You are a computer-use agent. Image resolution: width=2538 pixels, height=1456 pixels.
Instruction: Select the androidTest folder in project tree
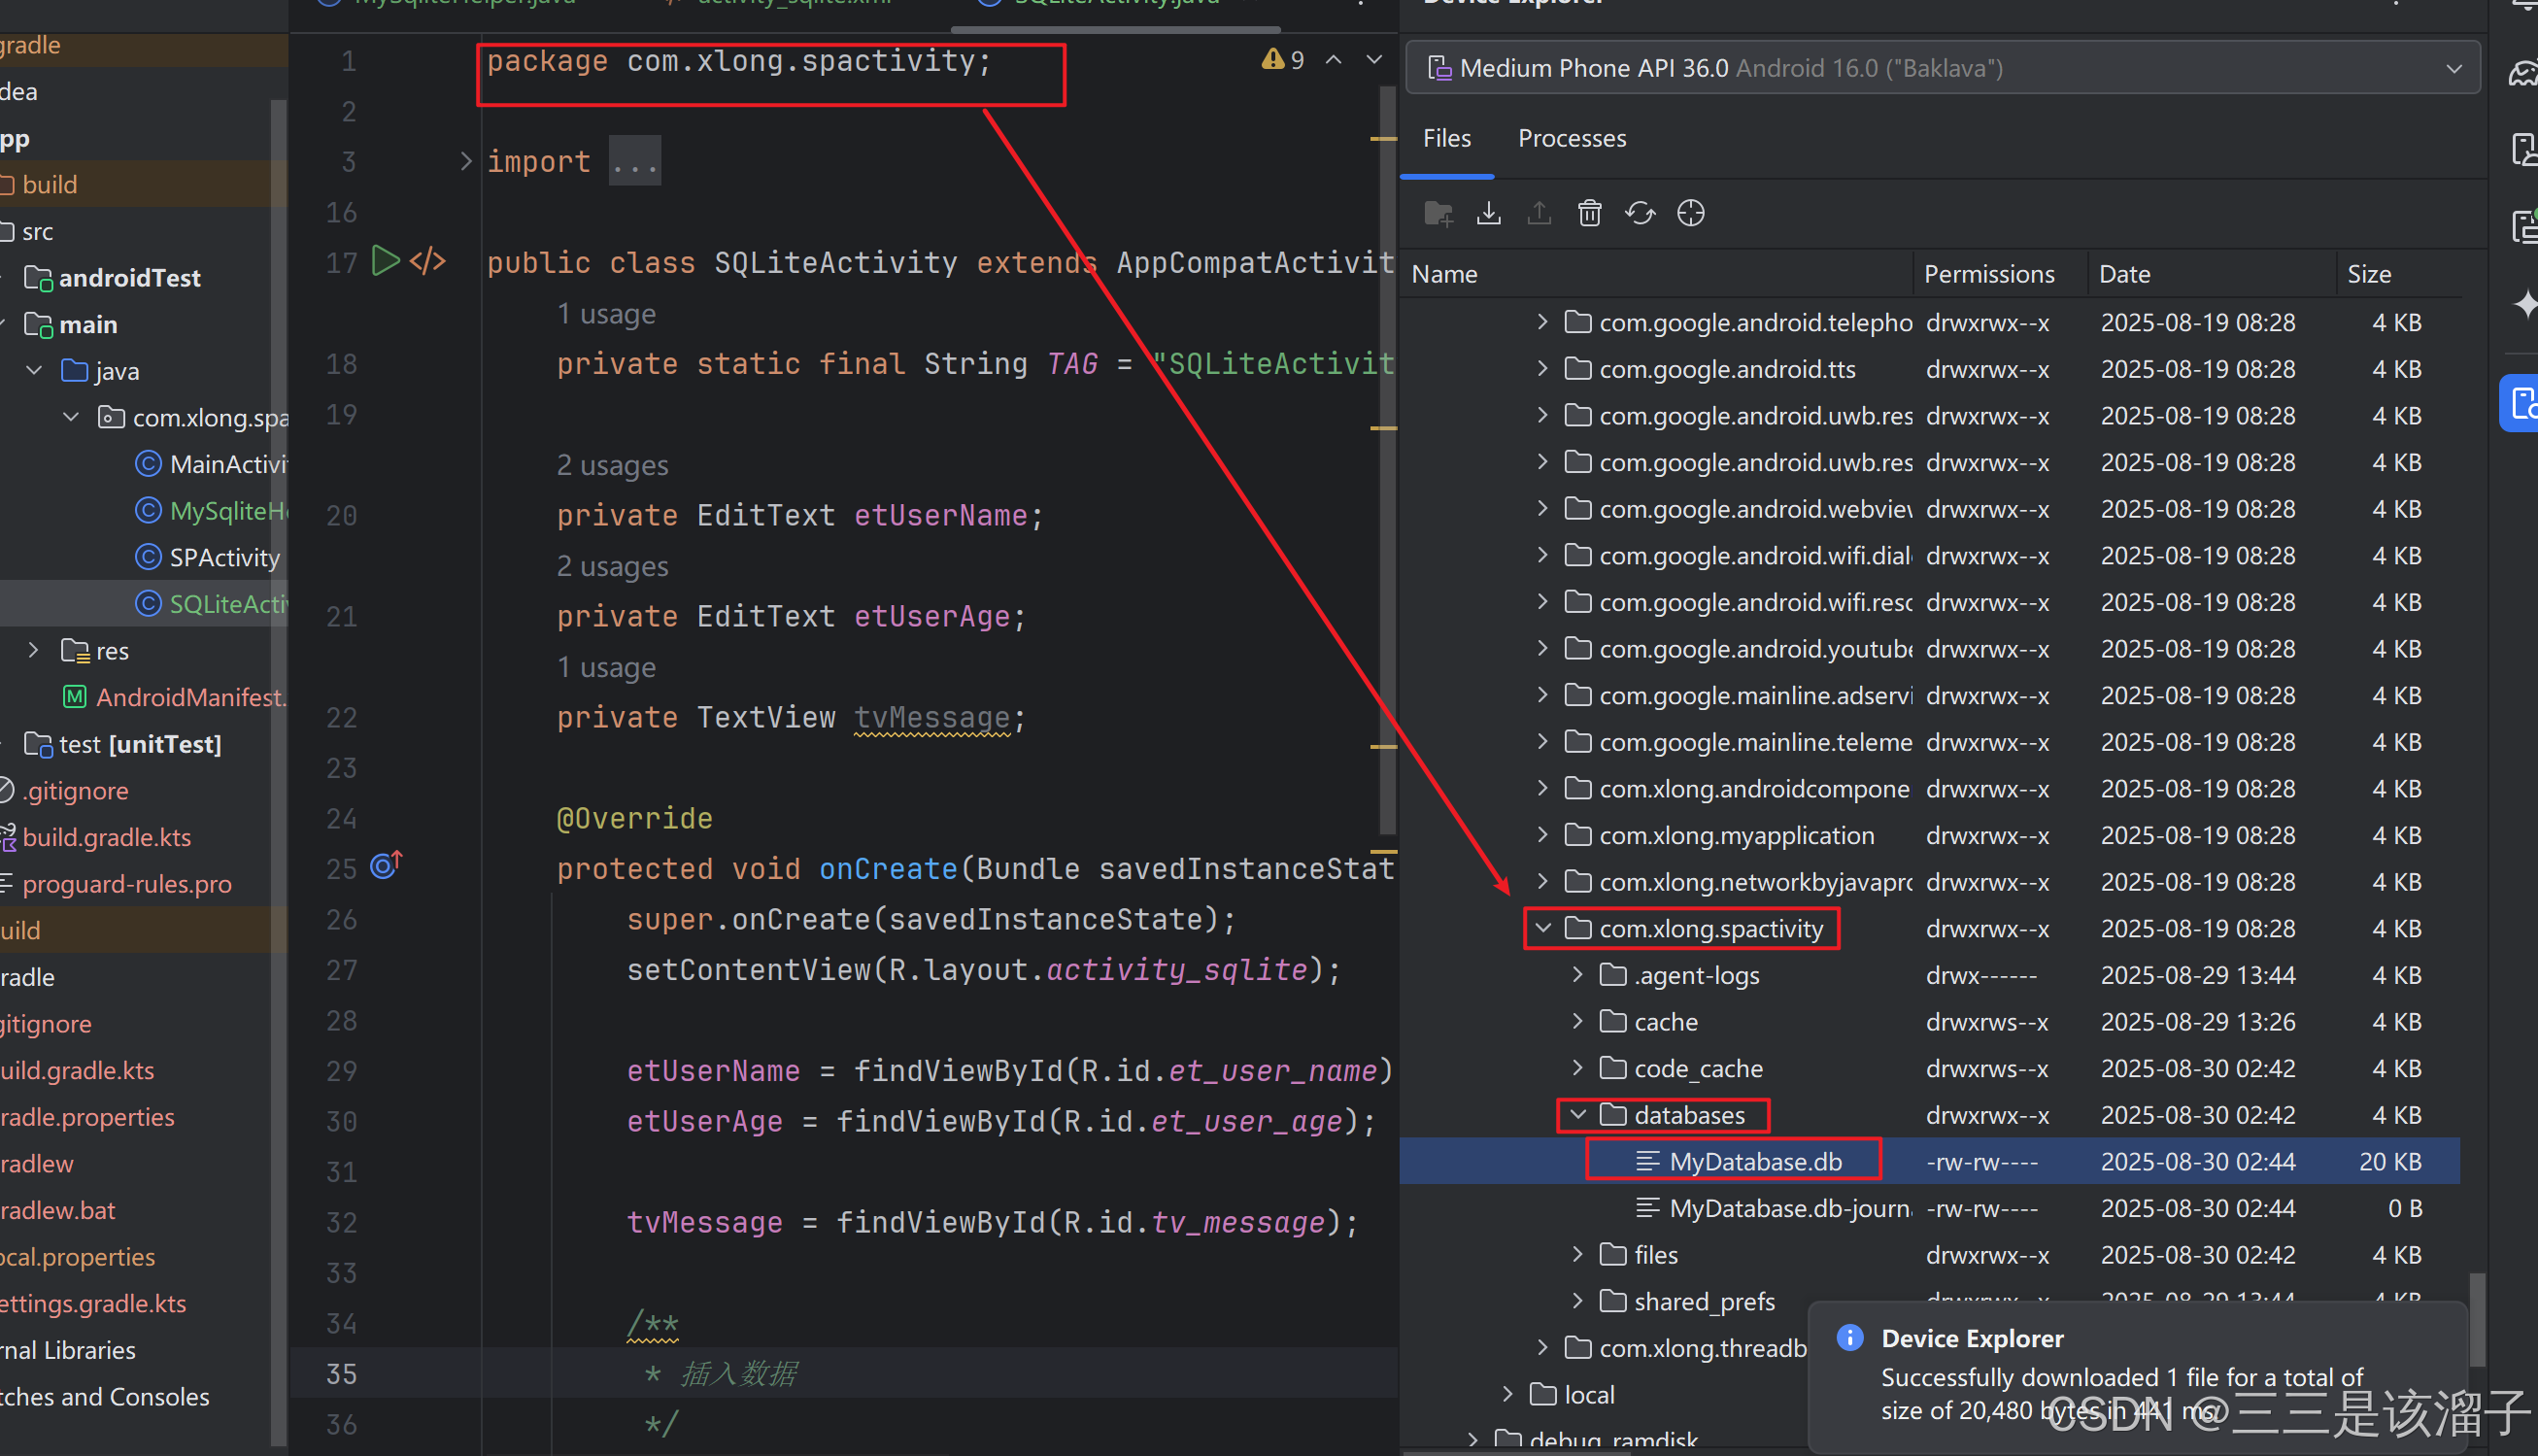[112, 278]
